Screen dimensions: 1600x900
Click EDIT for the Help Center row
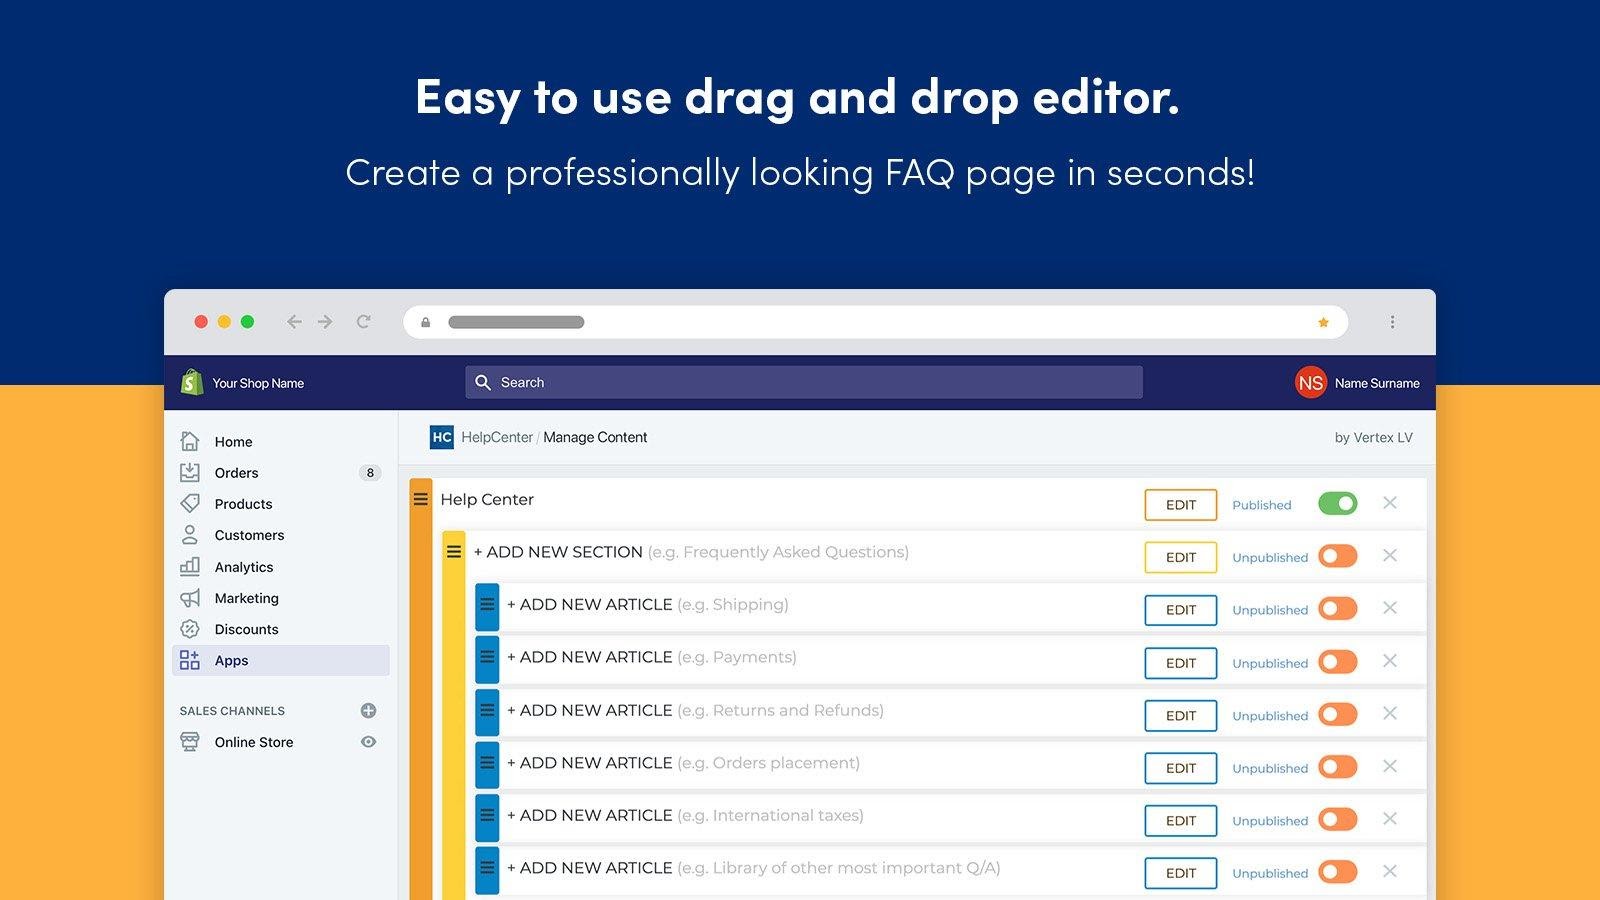coord(1180,505)
